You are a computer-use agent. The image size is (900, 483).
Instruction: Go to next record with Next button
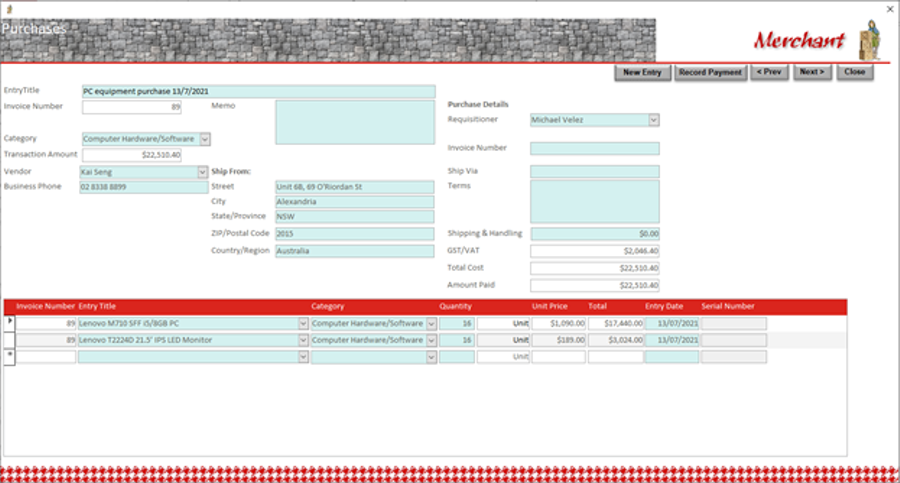click(x=812, y=72)
